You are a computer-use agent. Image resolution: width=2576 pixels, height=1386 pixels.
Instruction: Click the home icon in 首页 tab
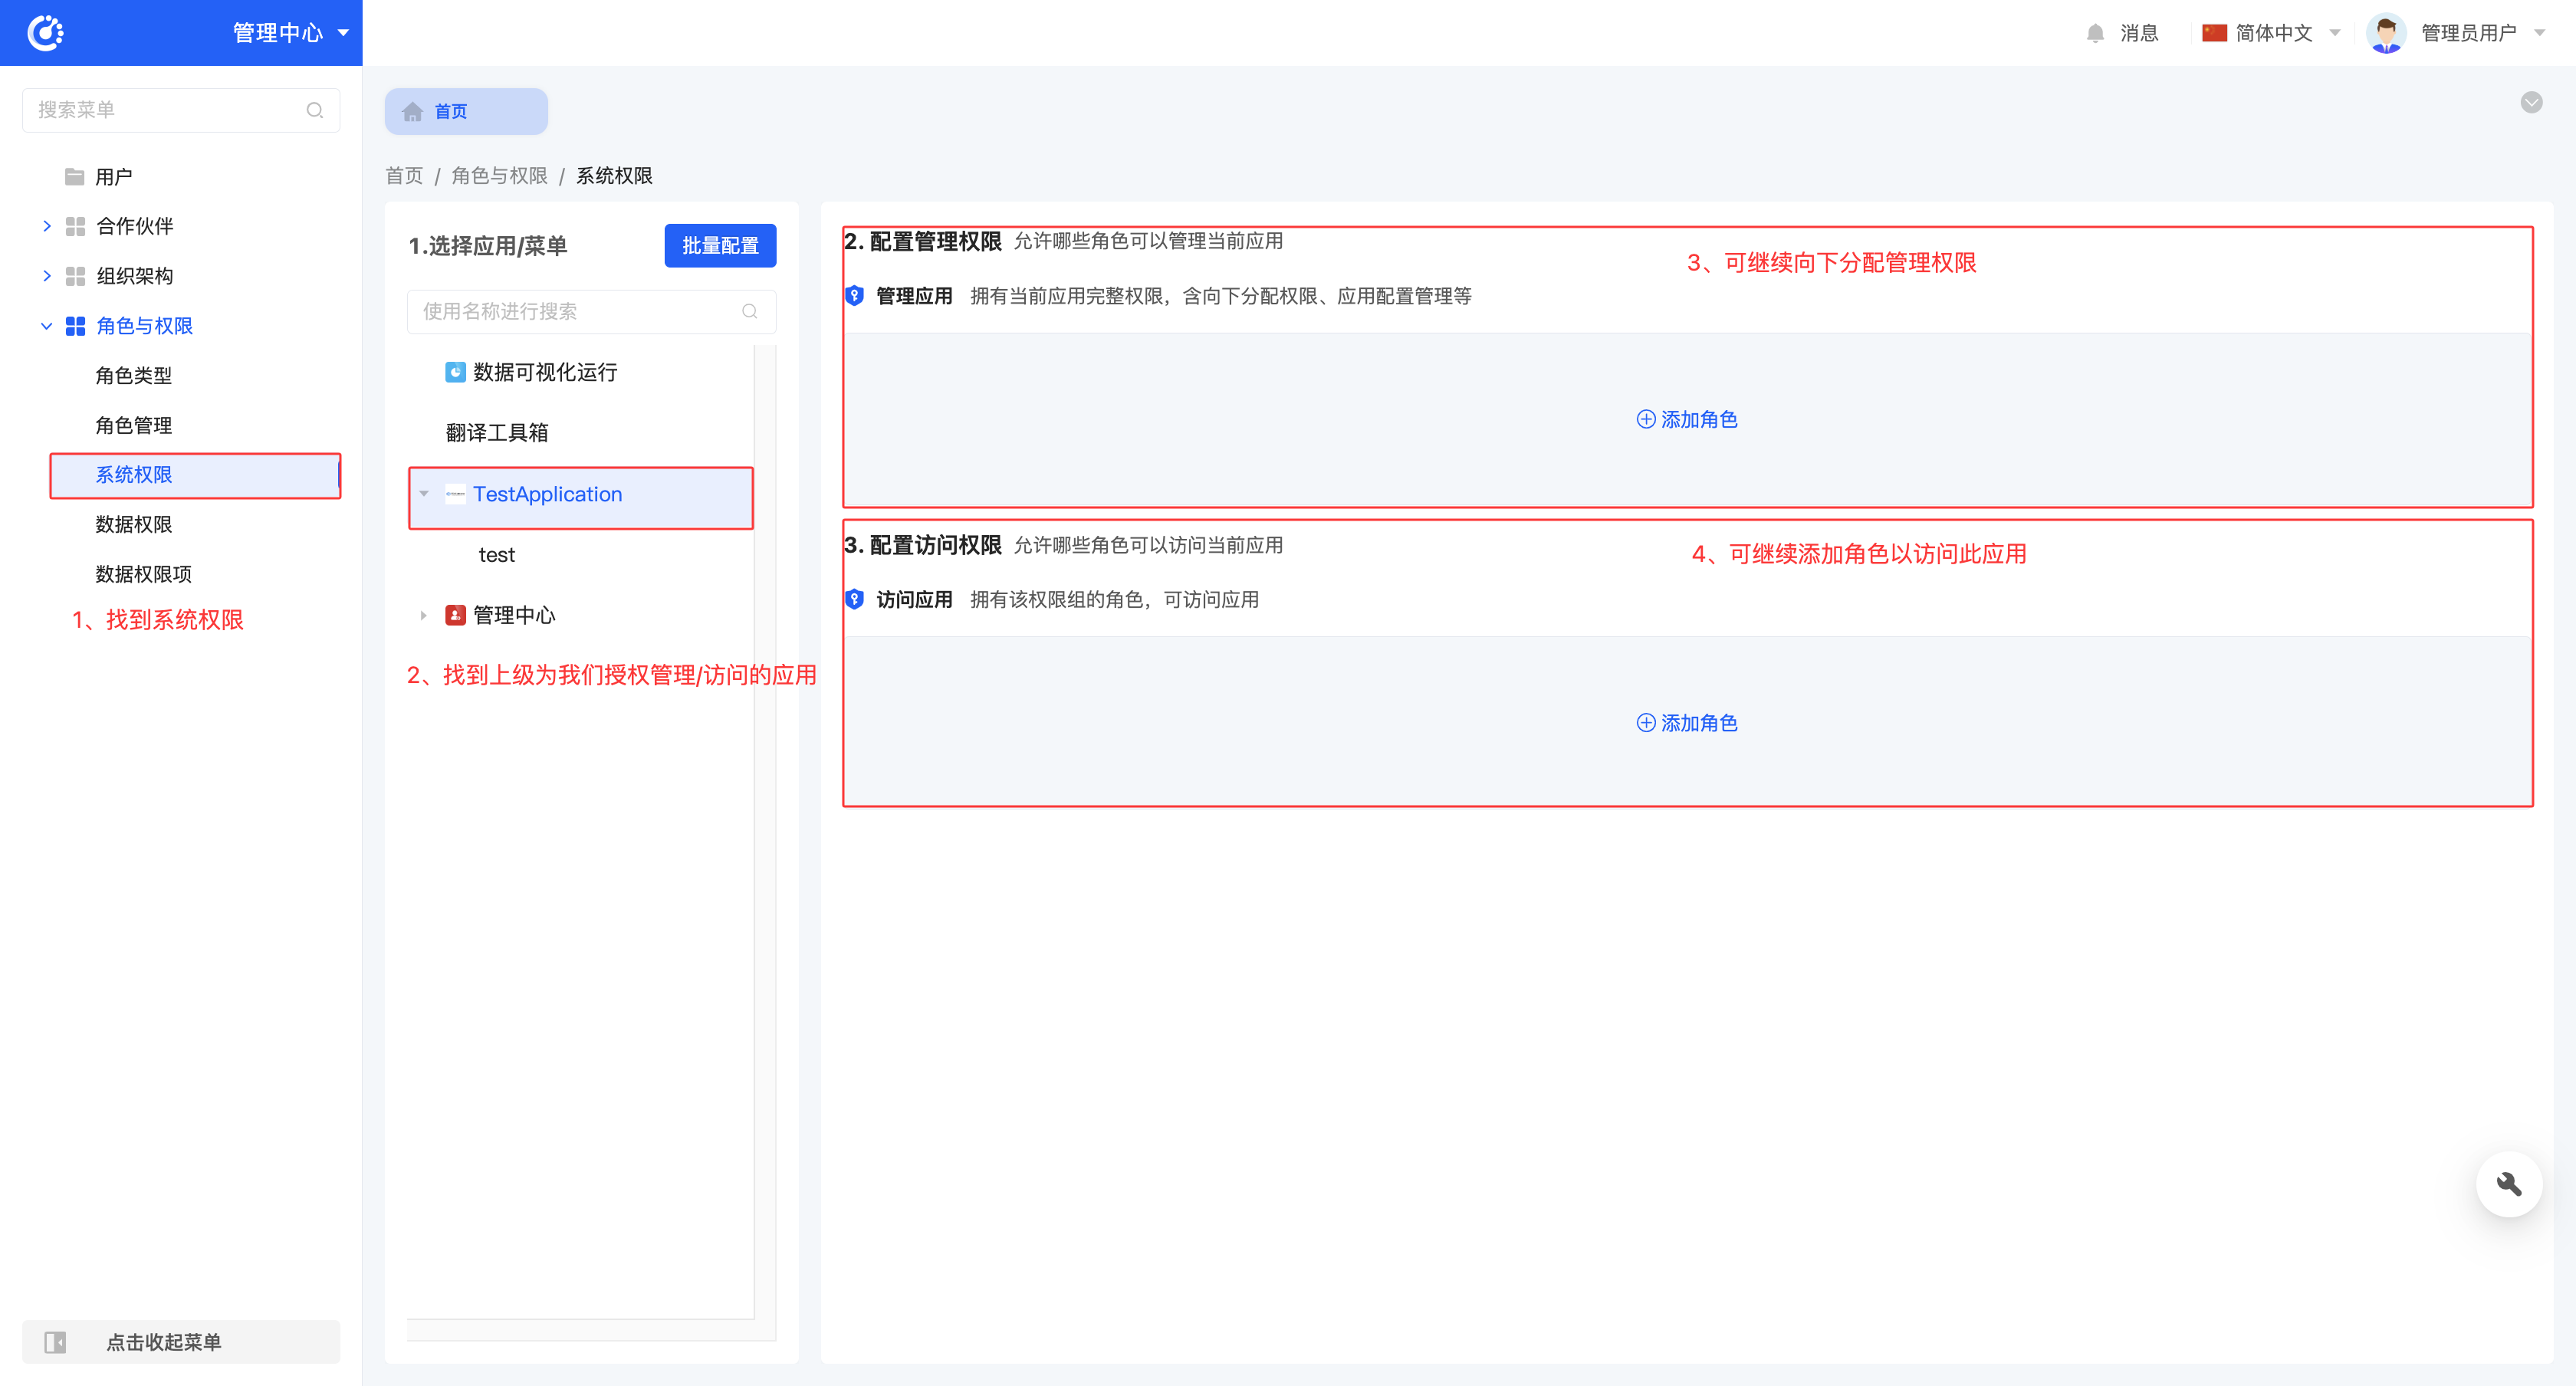[x=412, y=111]
